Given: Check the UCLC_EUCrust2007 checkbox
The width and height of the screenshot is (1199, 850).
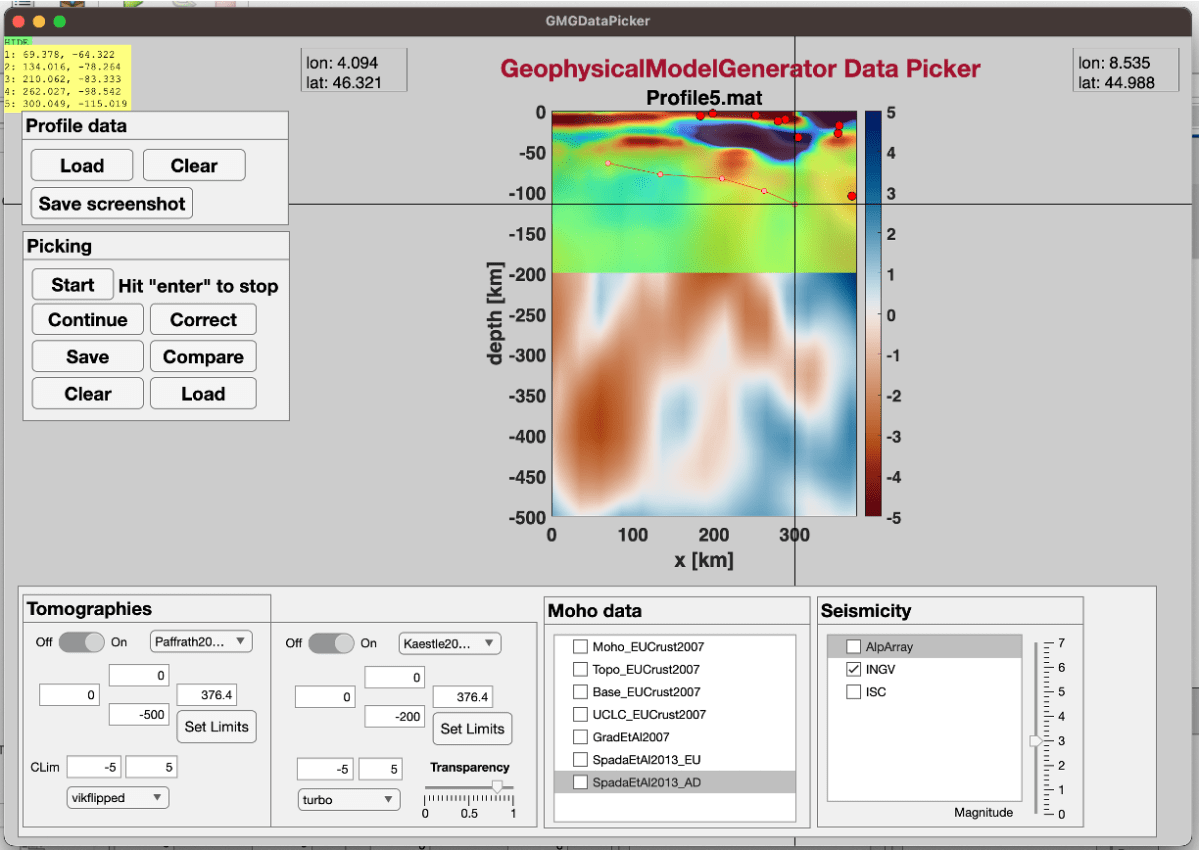Looking at the screenshot, I should pyautogui.click(x=580, y=714).
